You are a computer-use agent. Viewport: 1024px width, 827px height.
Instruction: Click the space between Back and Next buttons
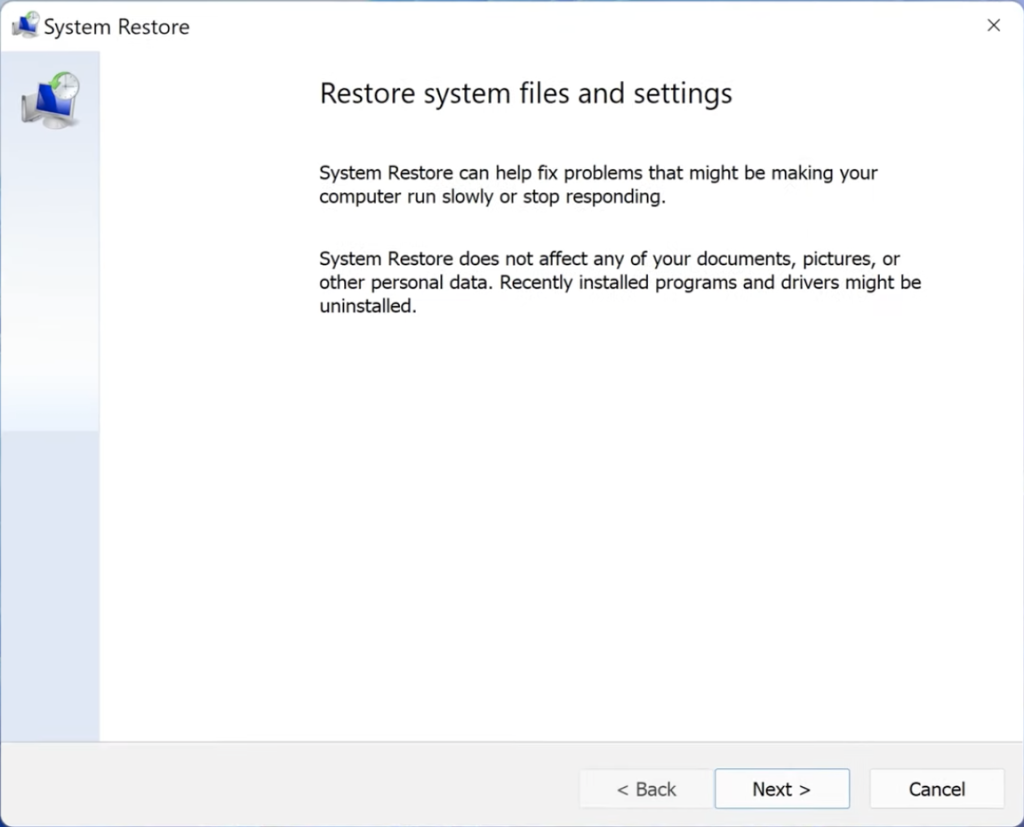[714, 788]
